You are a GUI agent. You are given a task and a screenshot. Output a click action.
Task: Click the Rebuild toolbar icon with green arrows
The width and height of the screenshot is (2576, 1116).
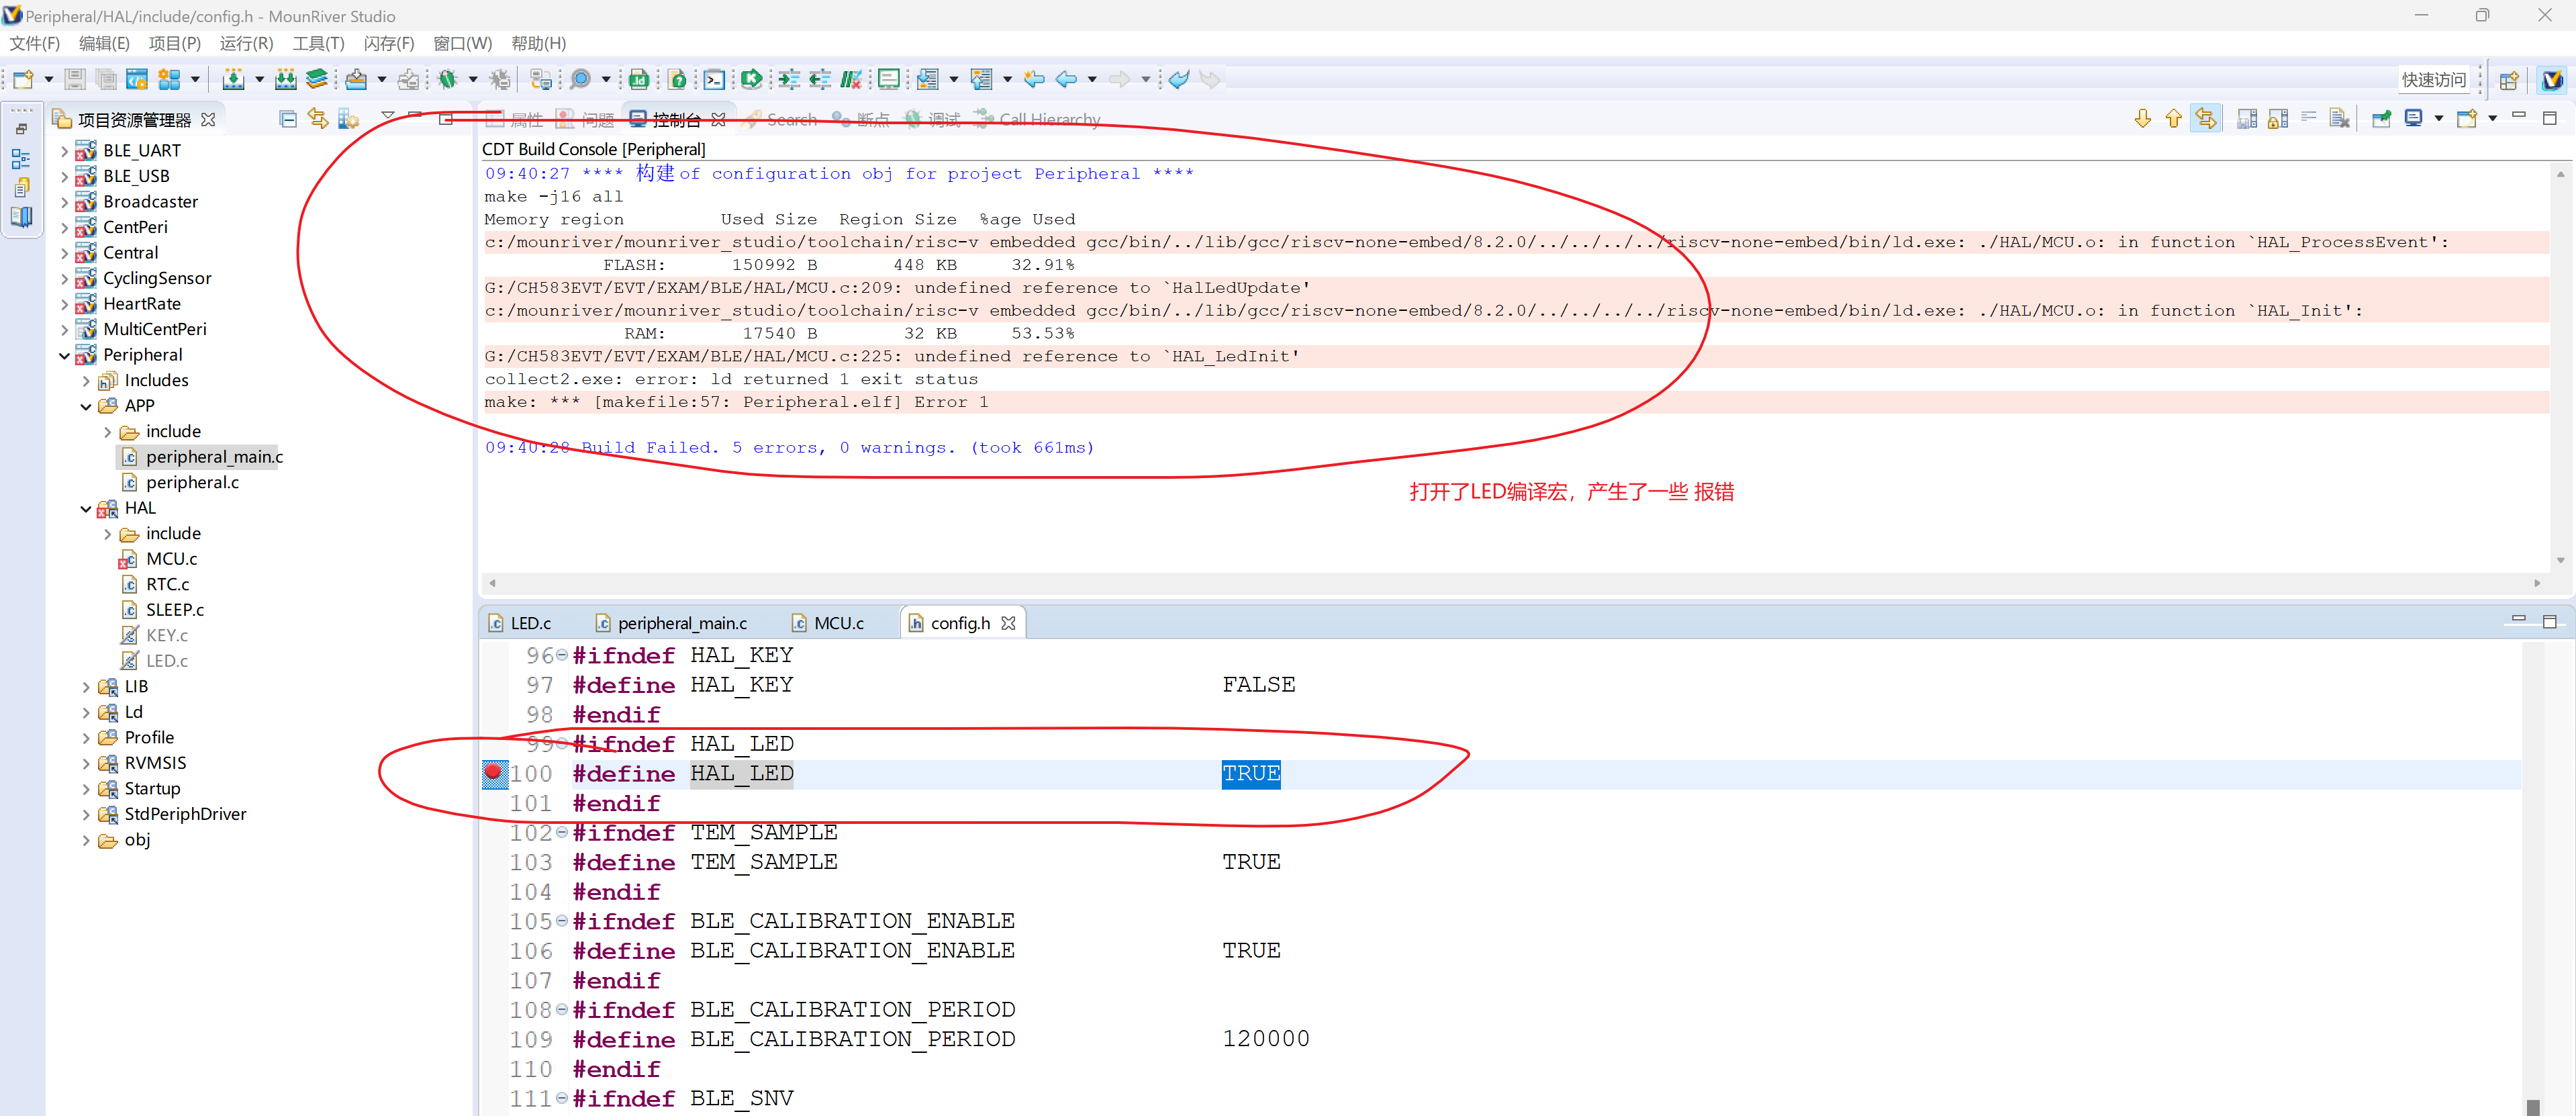pos(286,79)
